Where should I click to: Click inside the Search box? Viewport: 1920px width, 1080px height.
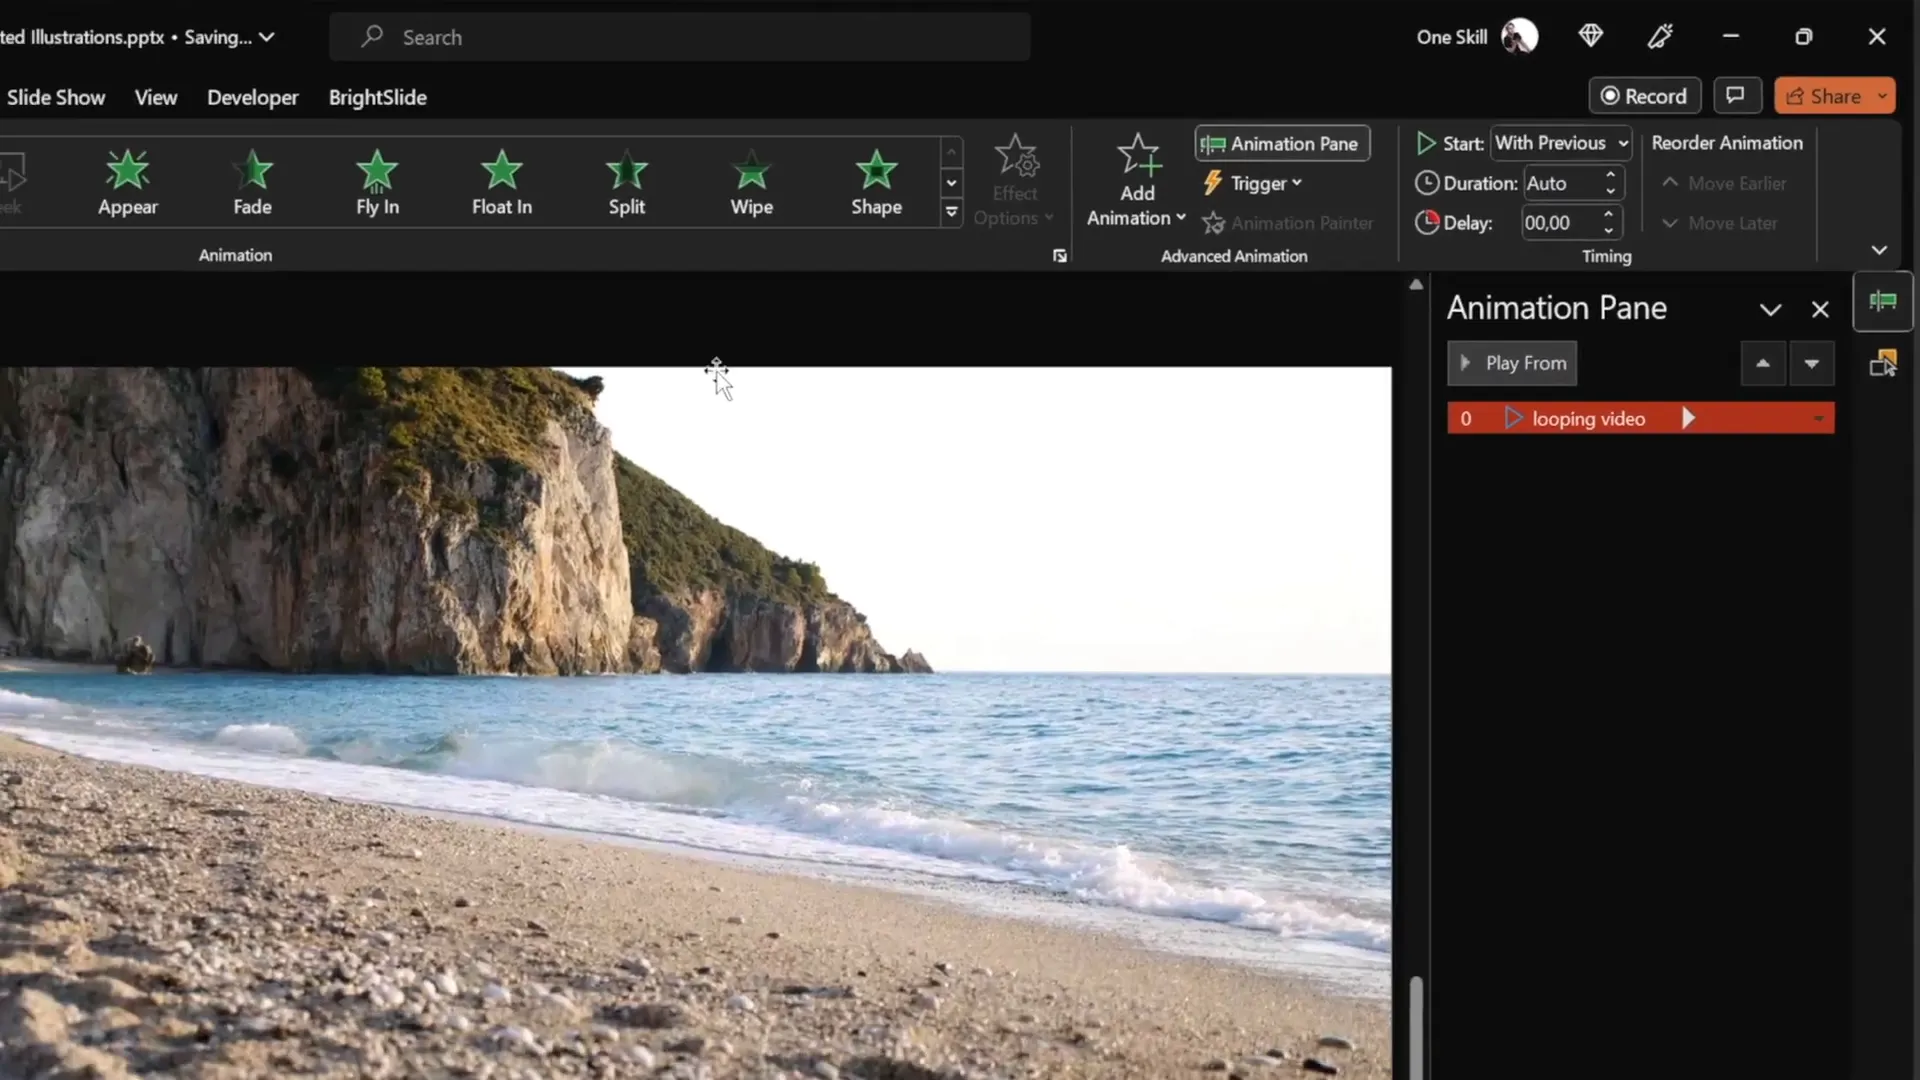coord(680,37)
